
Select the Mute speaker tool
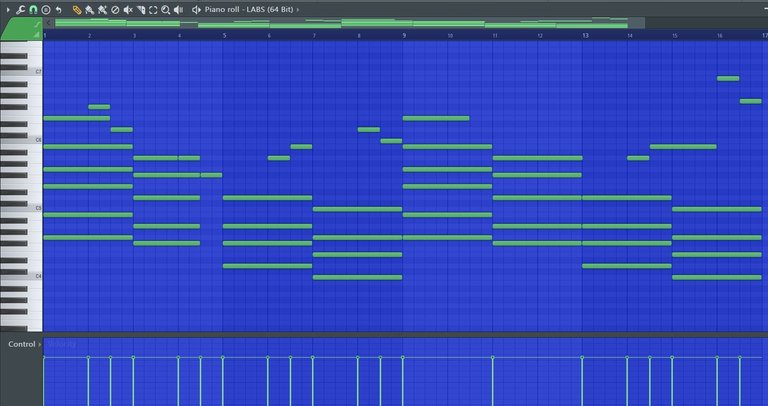(128, 10)
